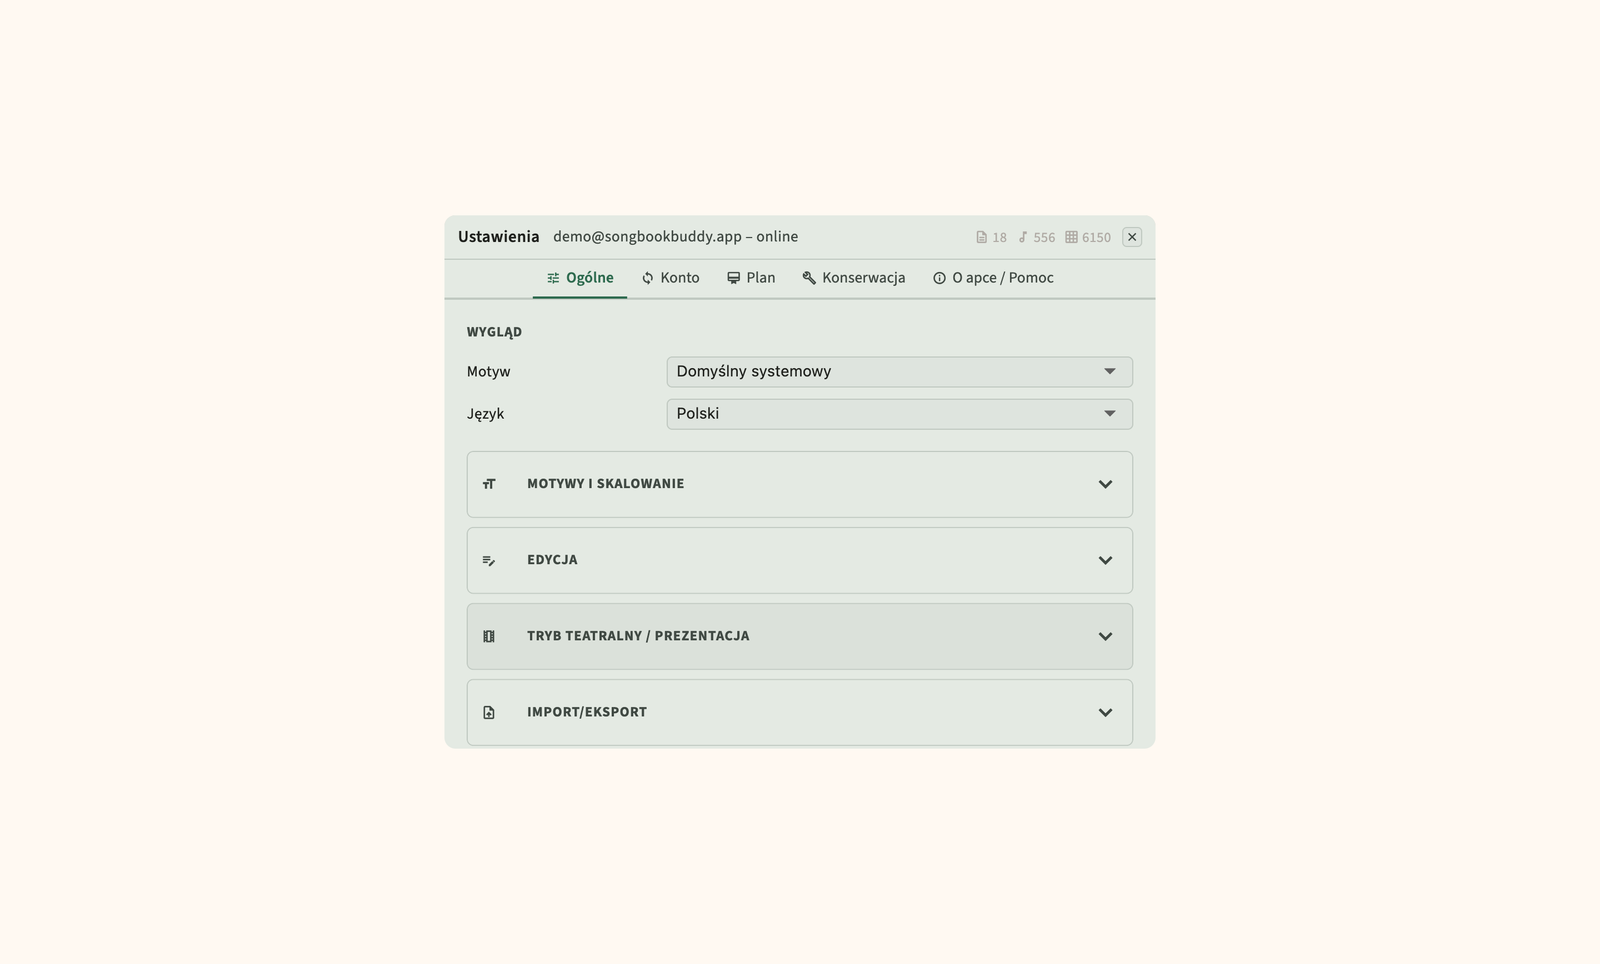Click the text size icon beside Motywy i skalowanie
This screenshot has width=1600, height=964.
[489, 484]
